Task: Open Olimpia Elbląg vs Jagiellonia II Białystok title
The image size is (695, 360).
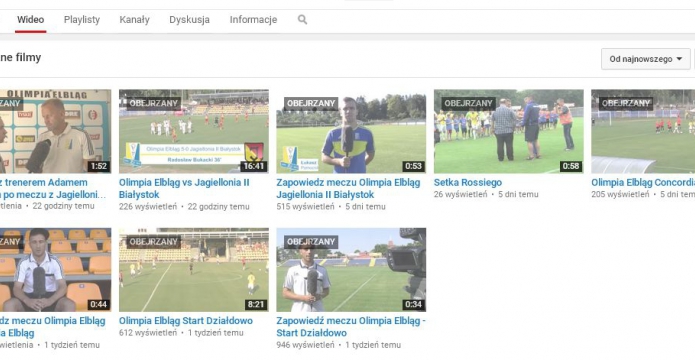Action: pyautogui.click(x=184, y=188)
